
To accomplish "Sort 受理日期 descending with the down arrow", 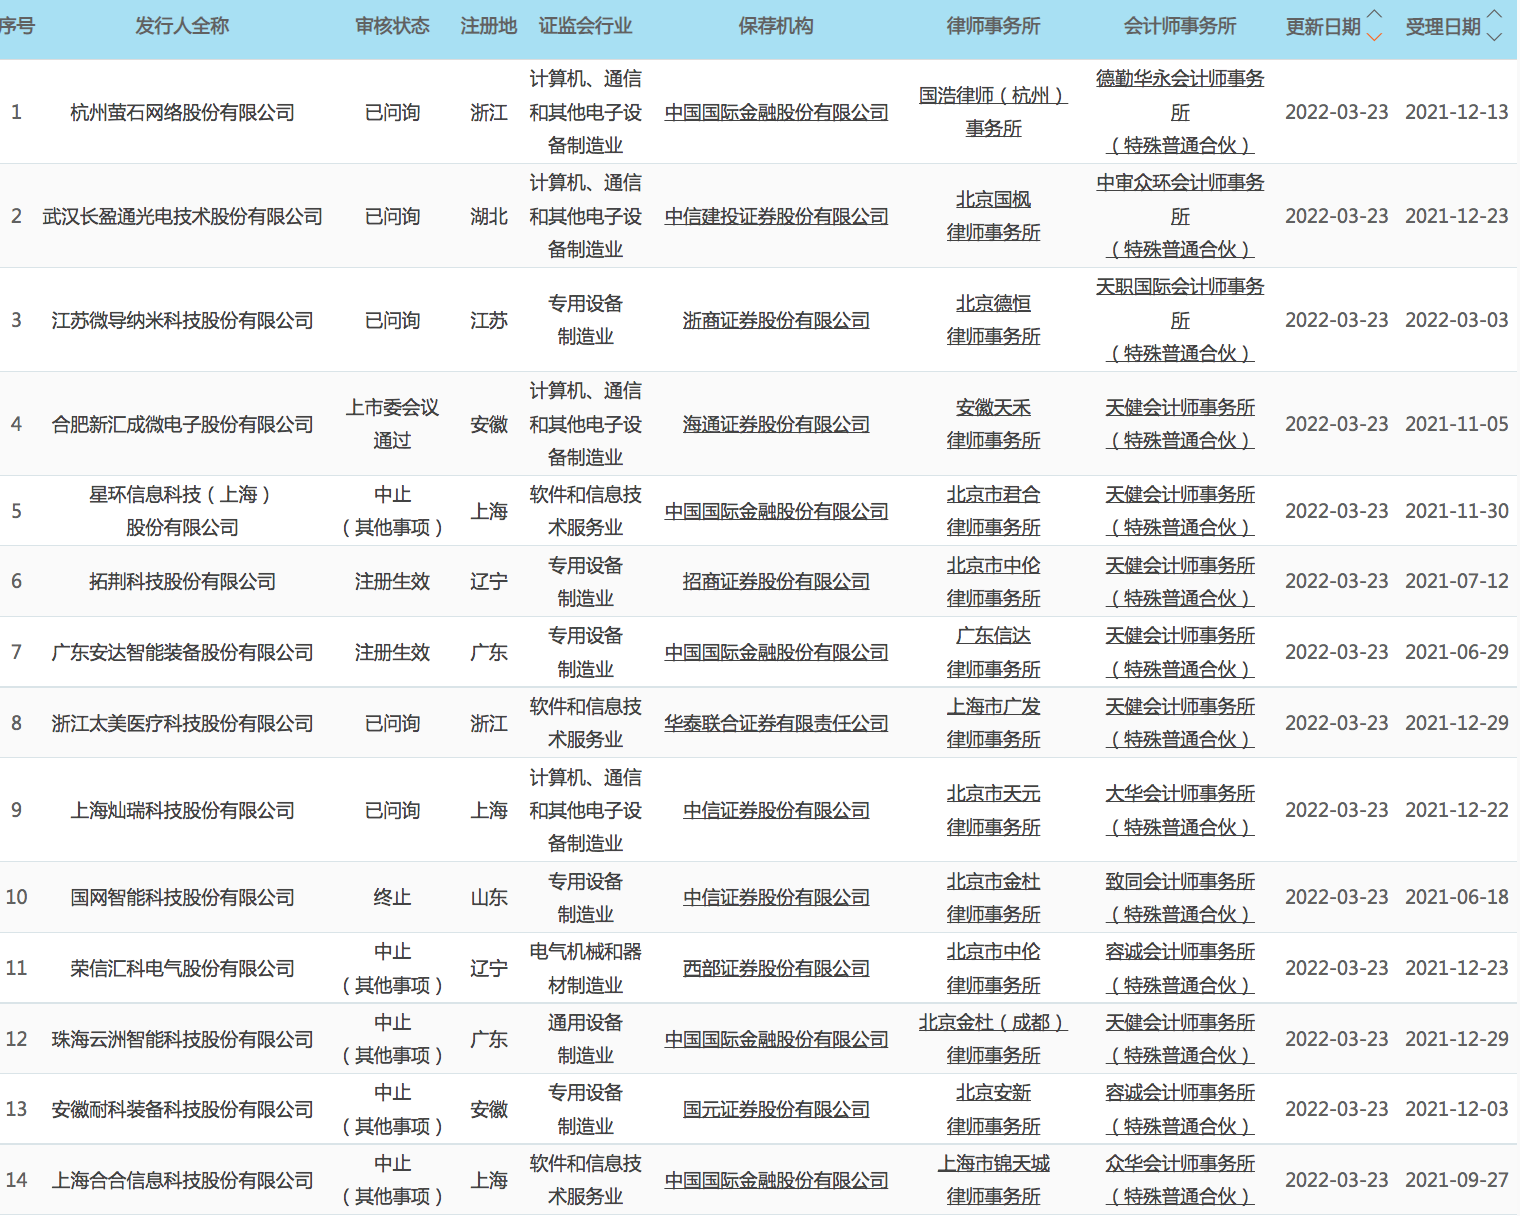I will pos(1494,38).
